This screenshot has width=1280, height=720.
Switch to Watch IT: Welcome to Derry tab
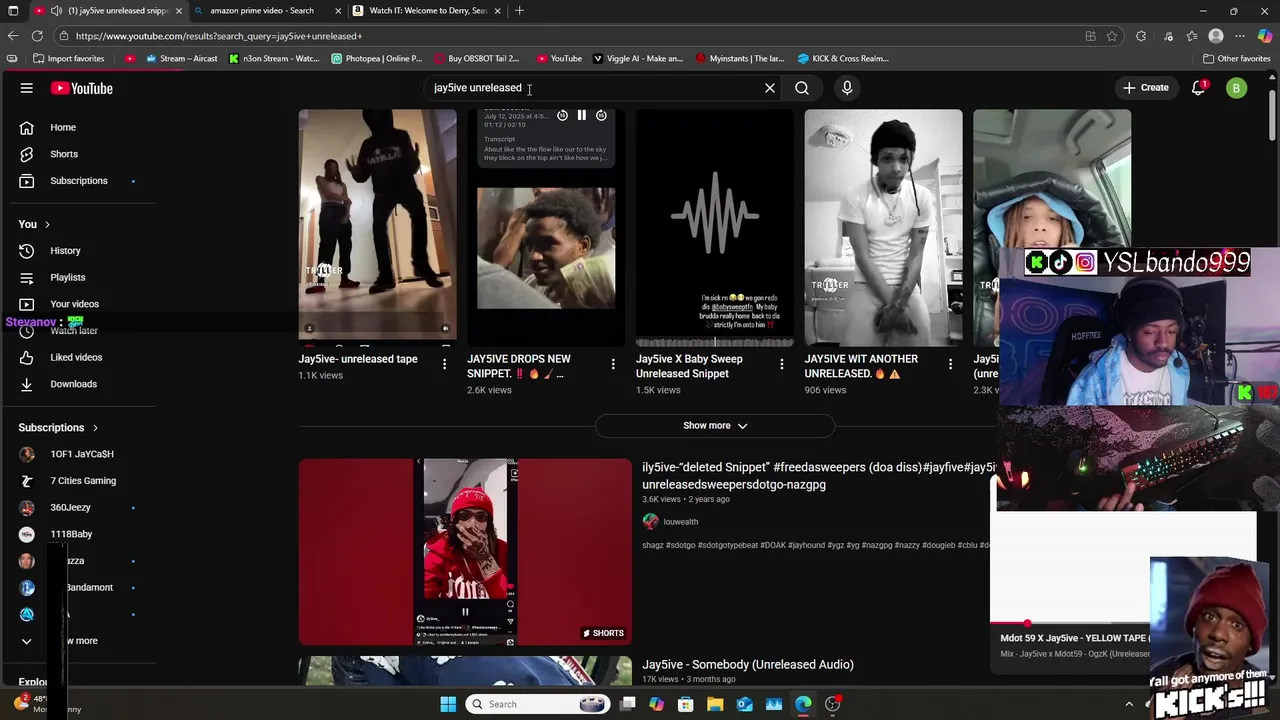click(428, 11)
